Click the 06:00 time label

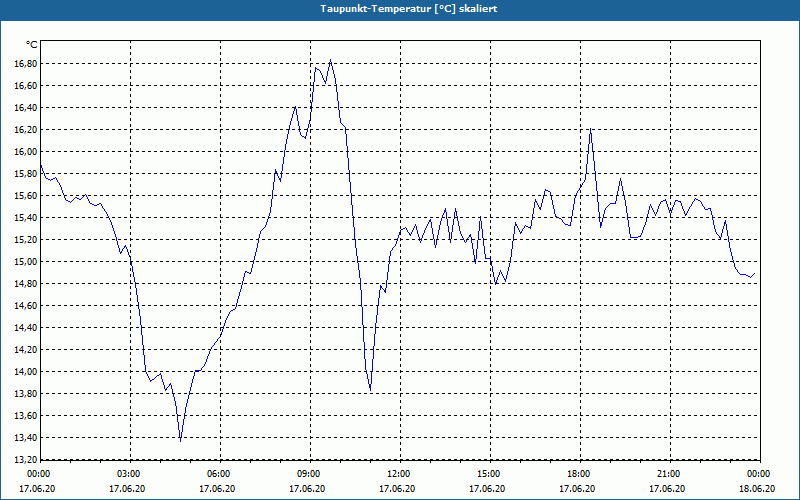[220, 474]
